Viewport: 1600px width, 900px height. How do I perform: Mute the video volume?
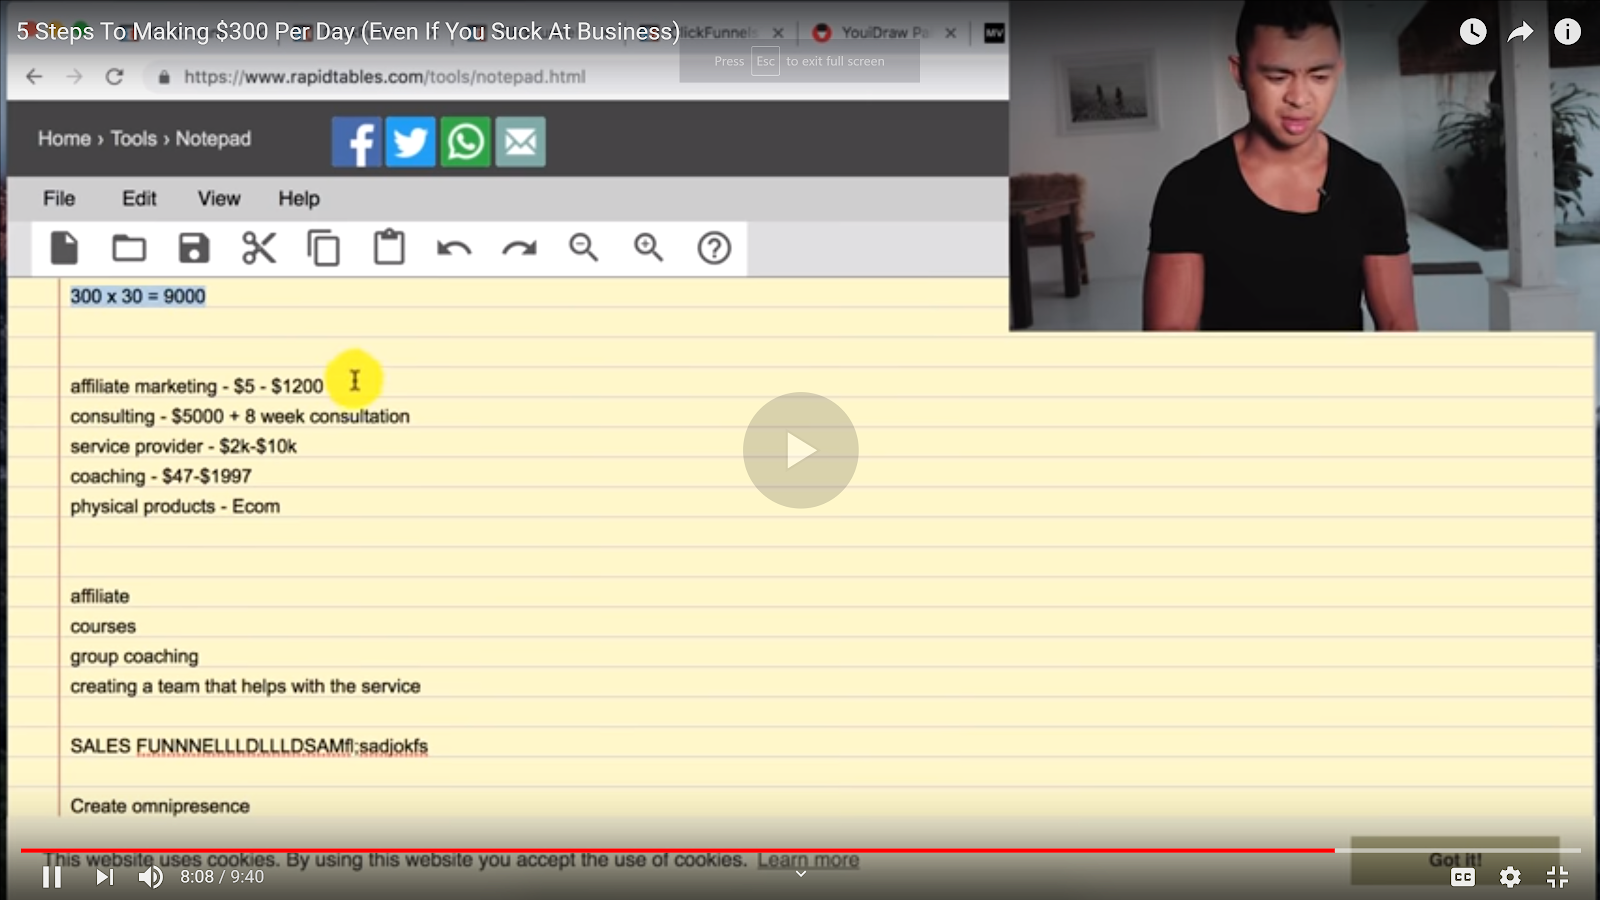[x=151, y=877]
